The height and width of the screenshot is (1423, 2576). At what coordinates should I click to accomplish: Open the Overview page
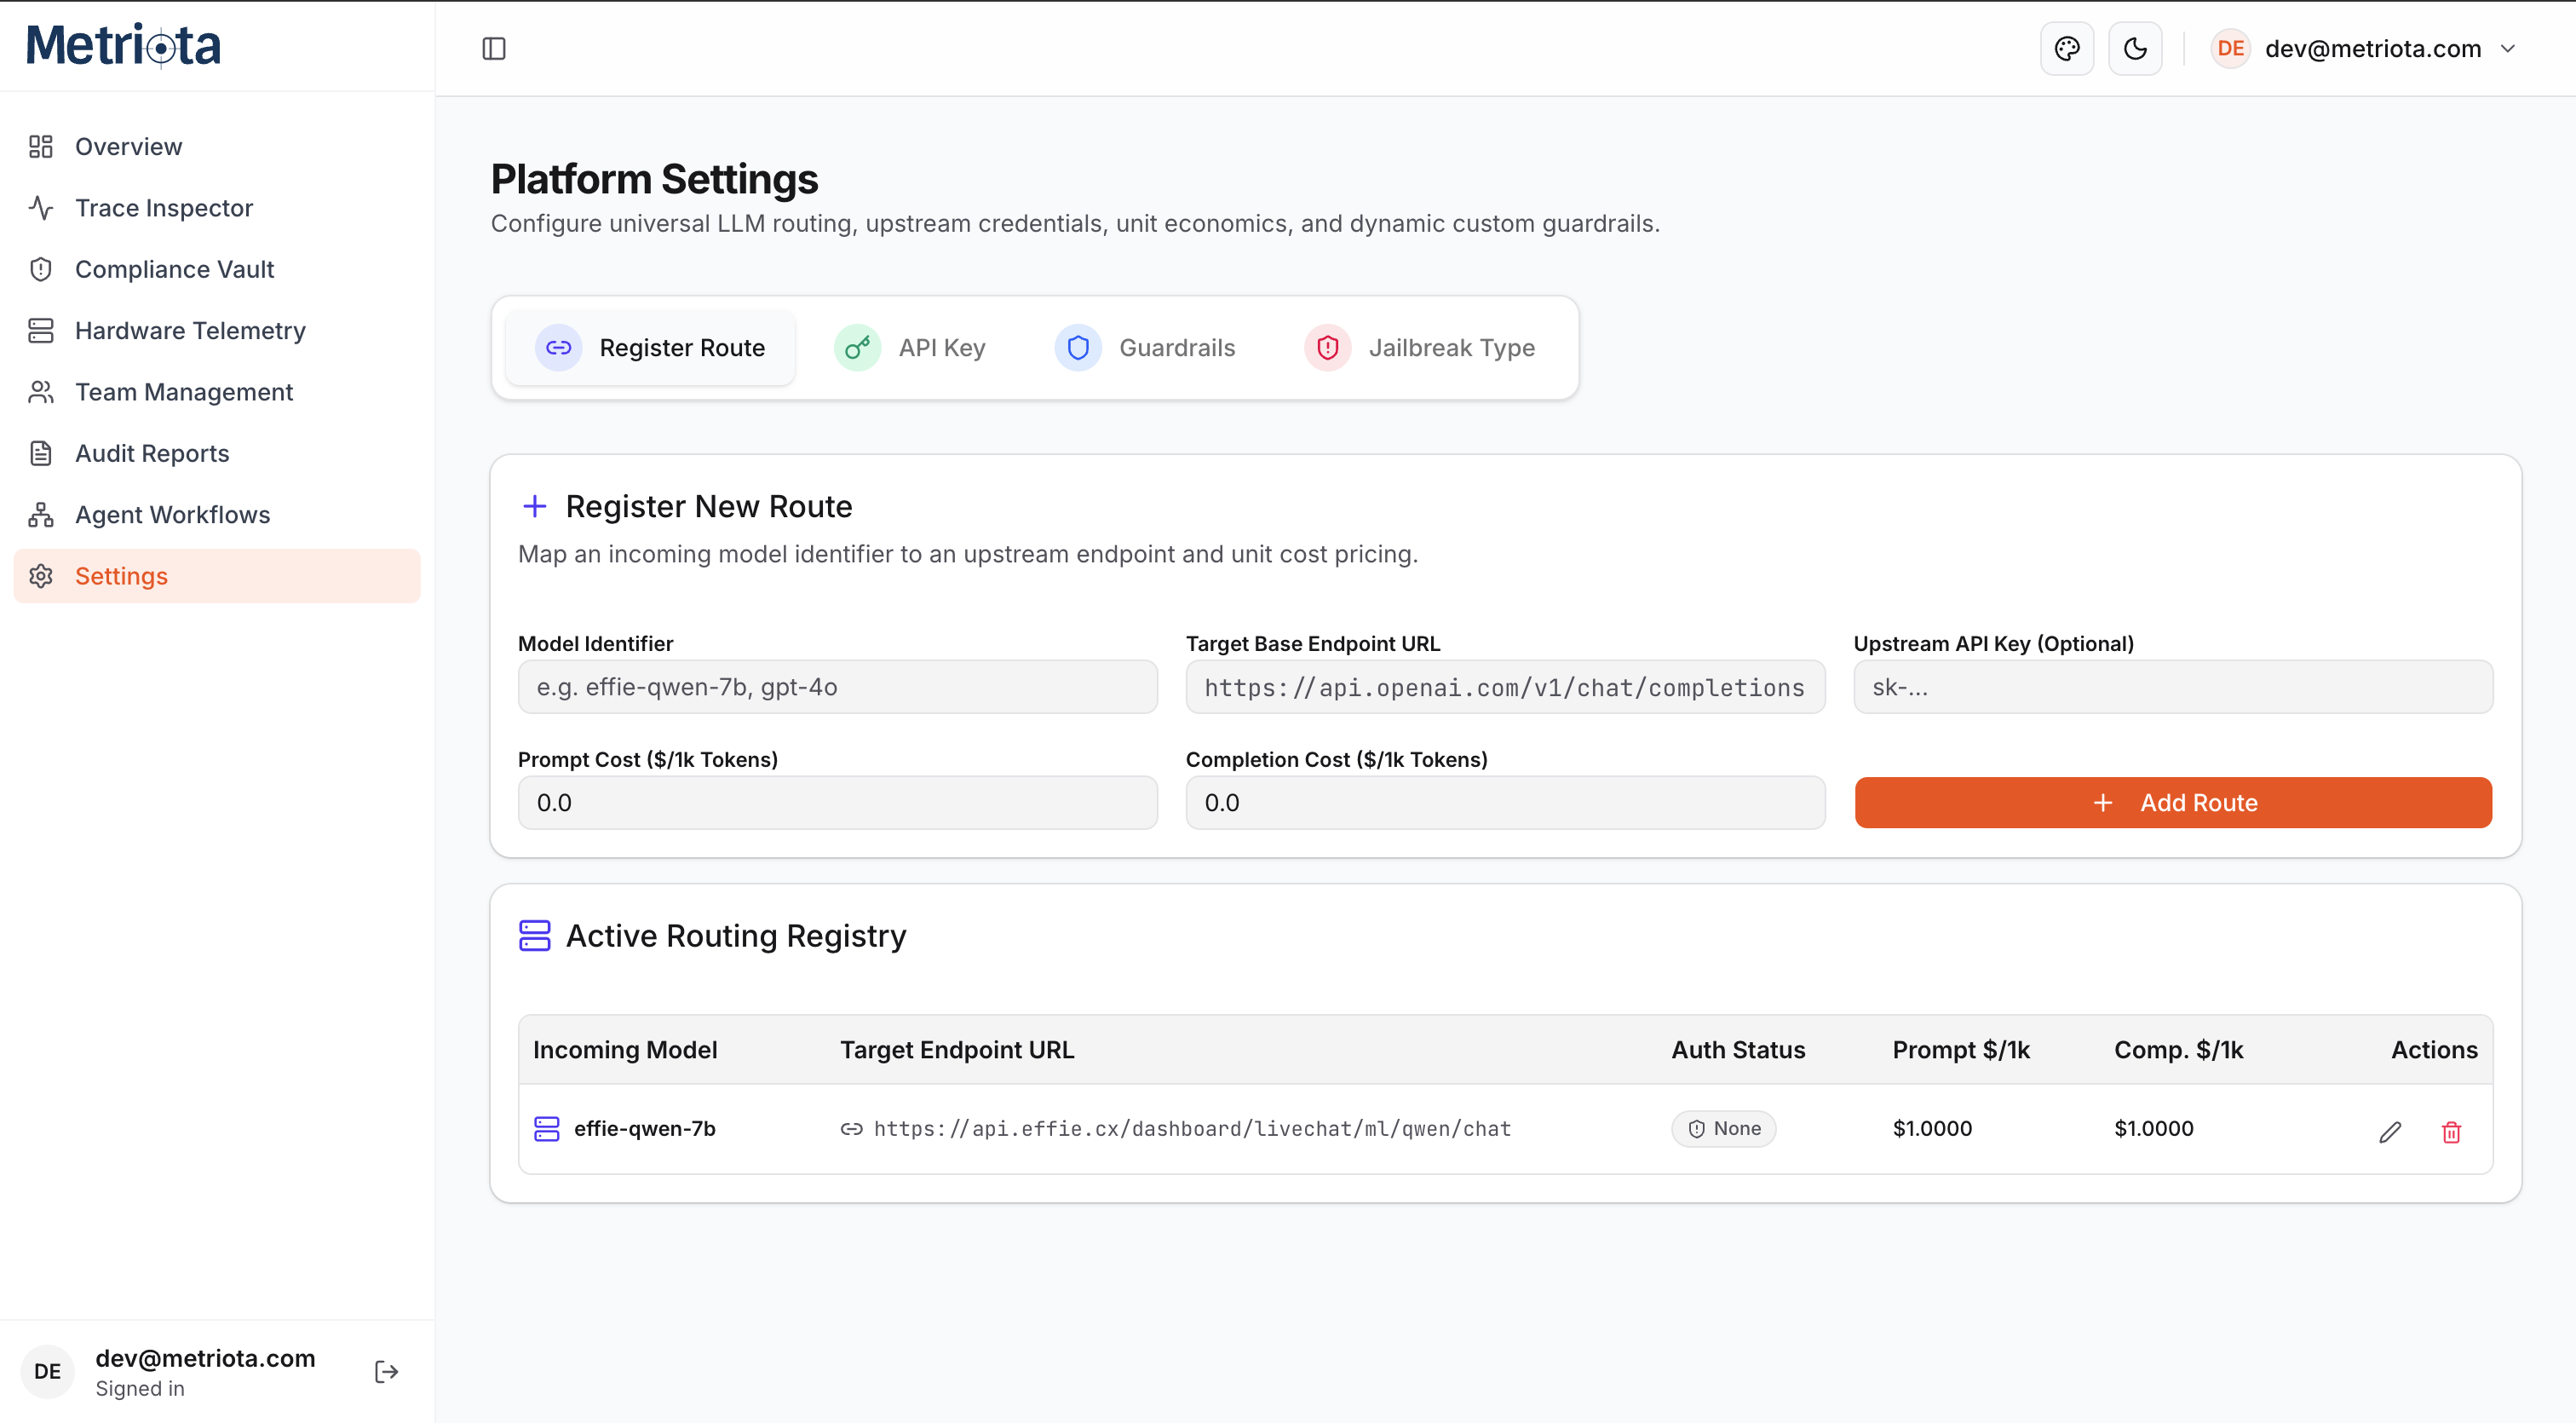point(217,146)
